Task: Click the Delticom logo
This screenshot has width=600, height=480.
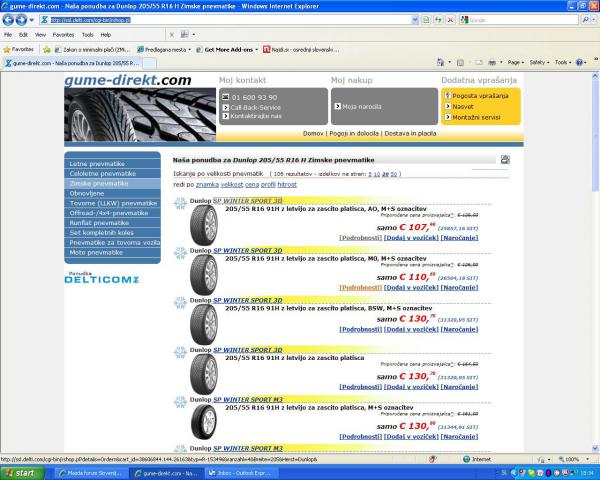Action: tap(101, 278)
